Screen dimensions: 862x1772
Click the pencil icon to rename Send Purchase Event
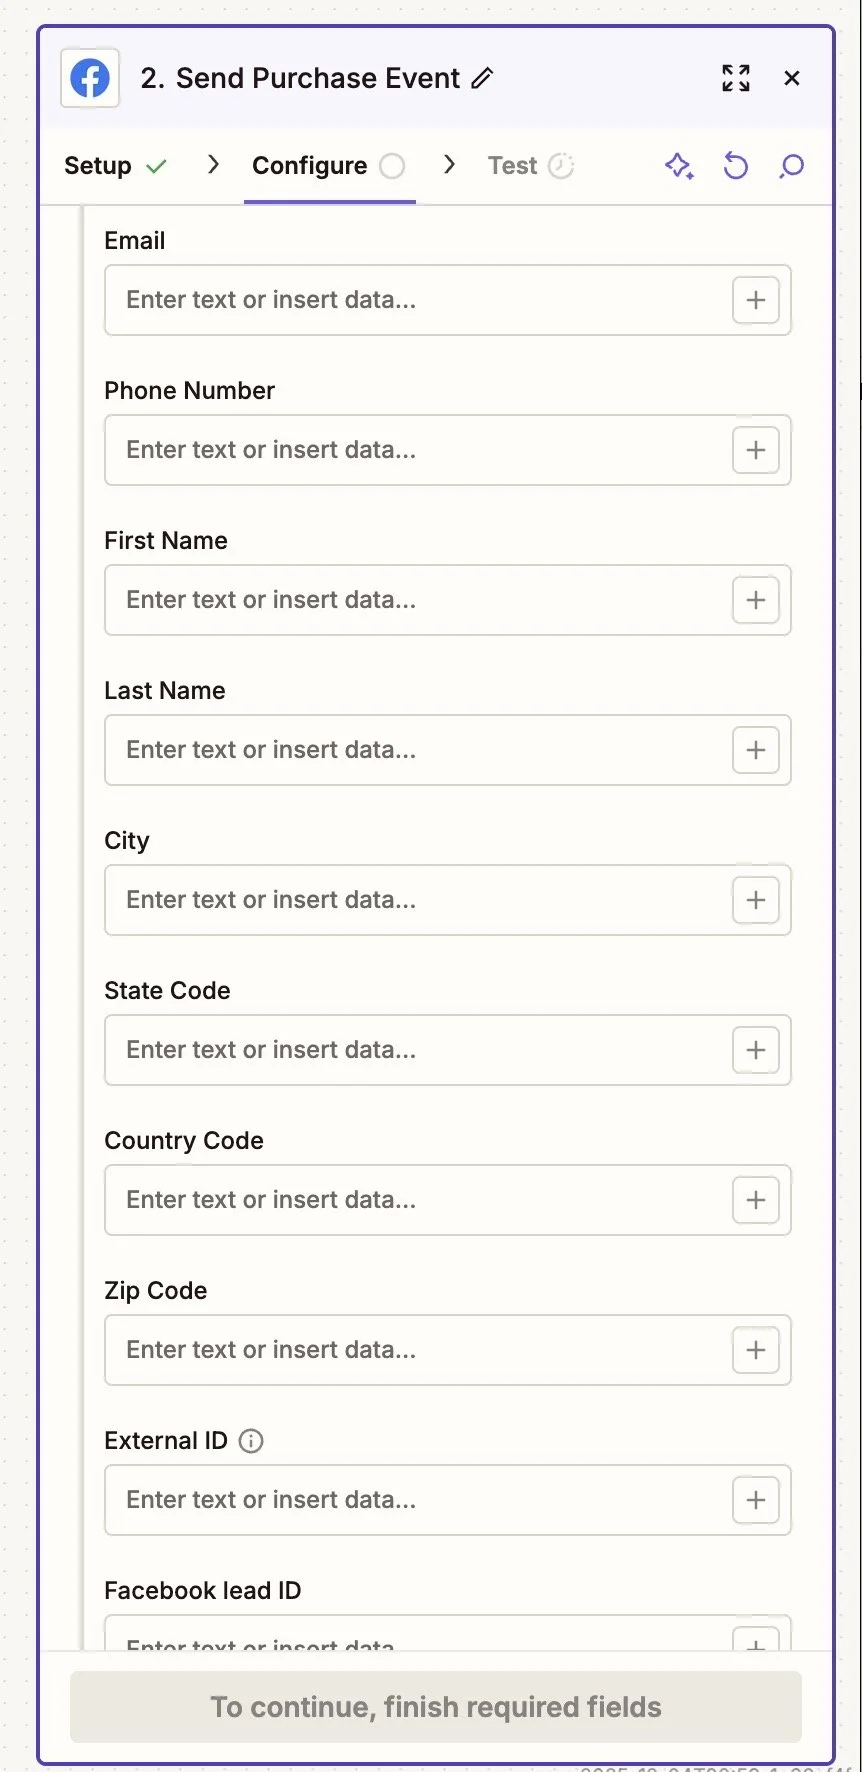484,77
